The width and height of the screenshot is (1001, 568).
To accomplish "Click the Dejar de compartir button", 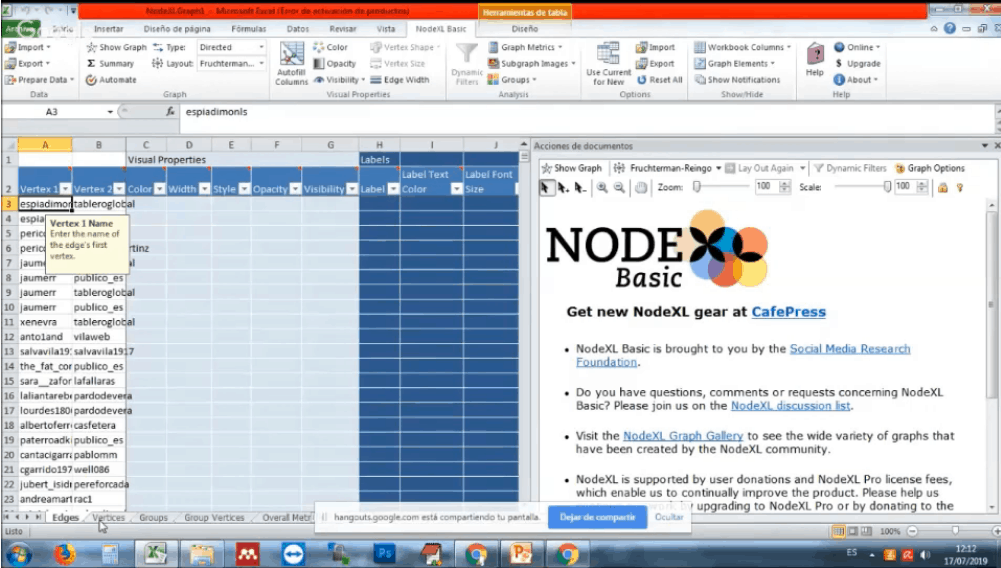I will click(598, 517).
